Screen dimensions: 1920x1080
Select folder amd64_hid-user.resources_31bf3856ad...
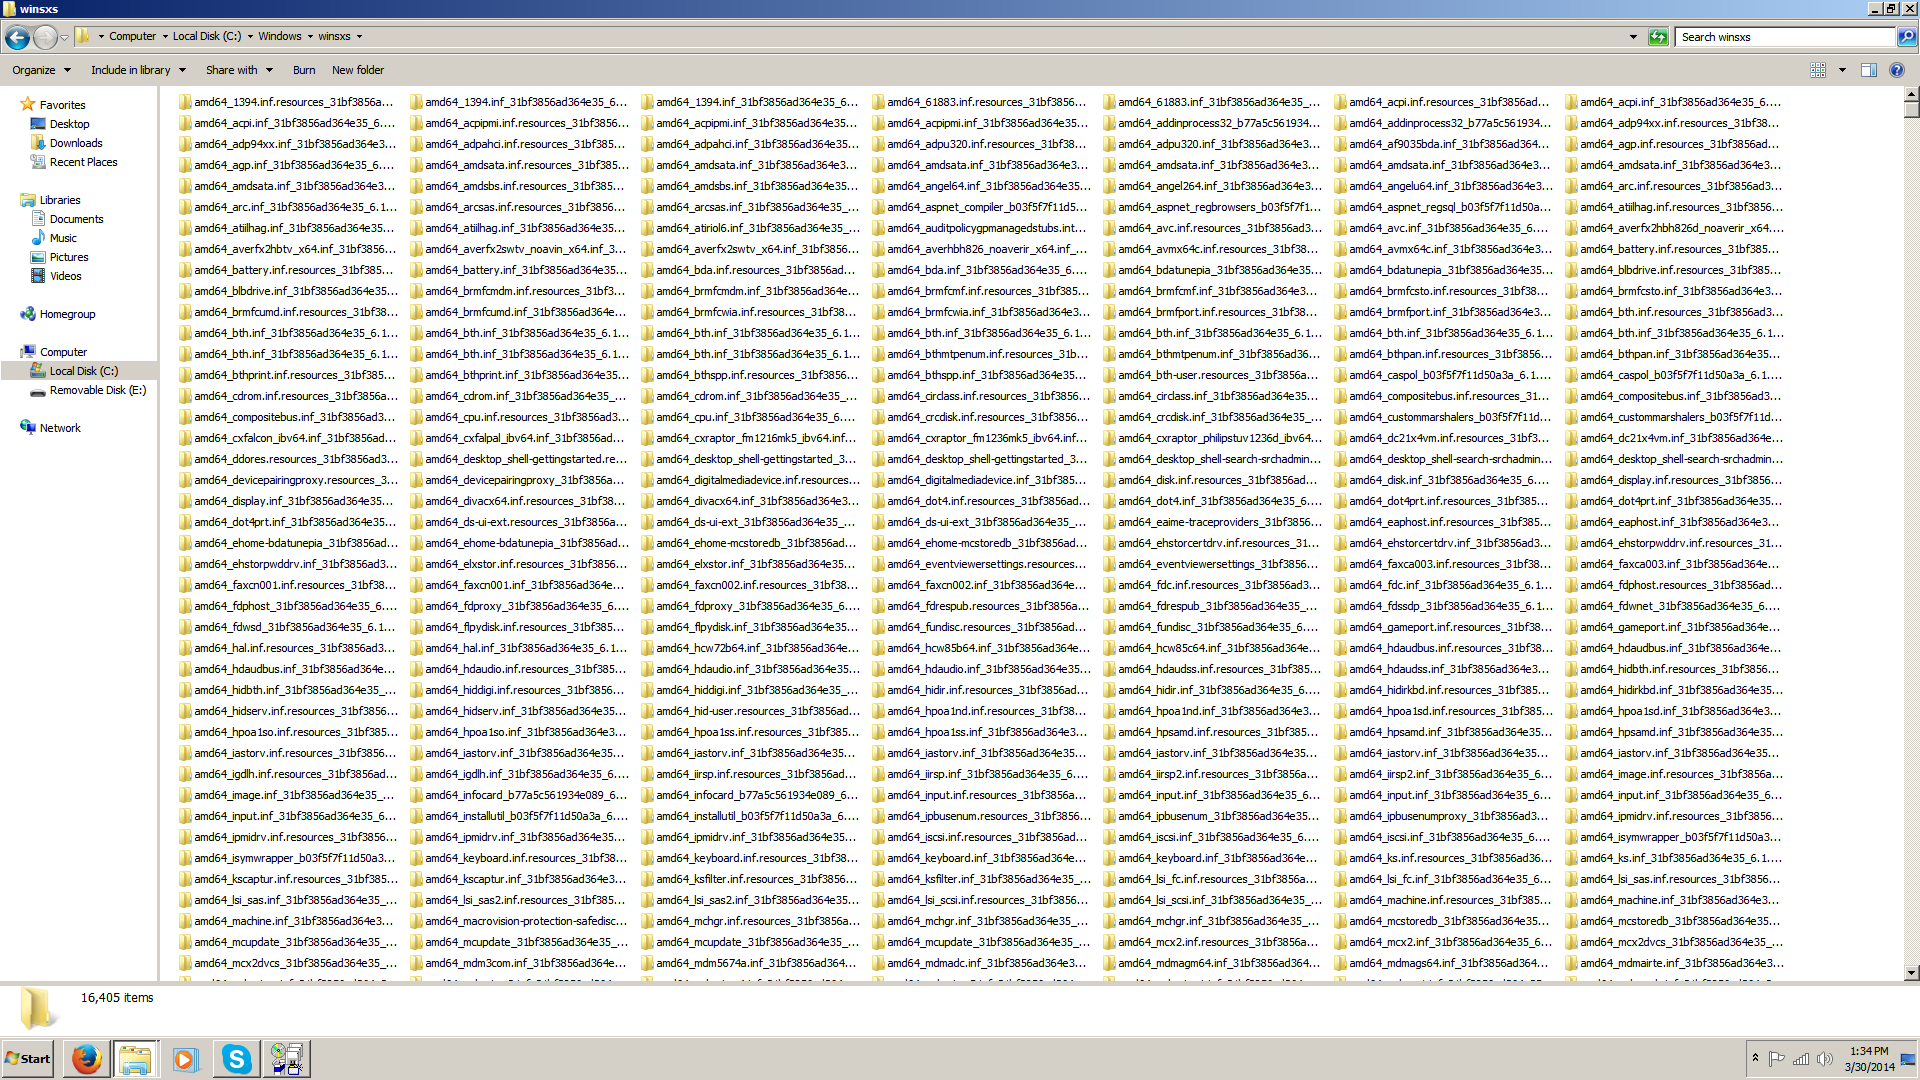pos(749,711)
